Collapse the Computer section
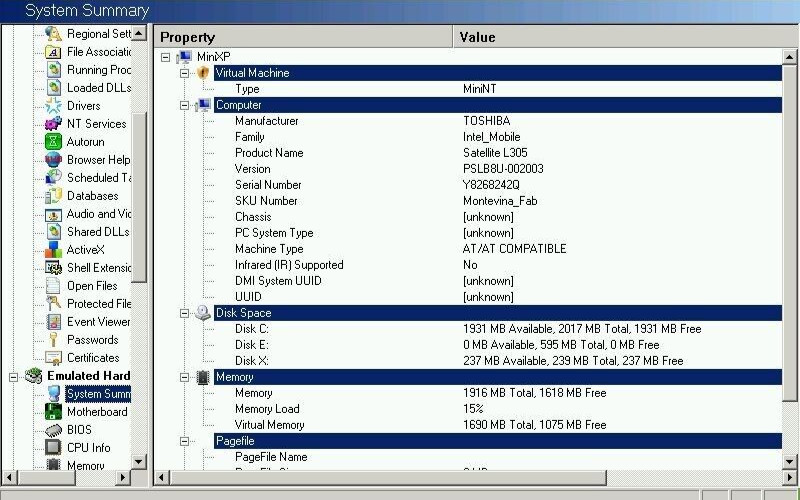Image resolution: width=800 pixels, height=500 pixels. [x=185, y=106]
